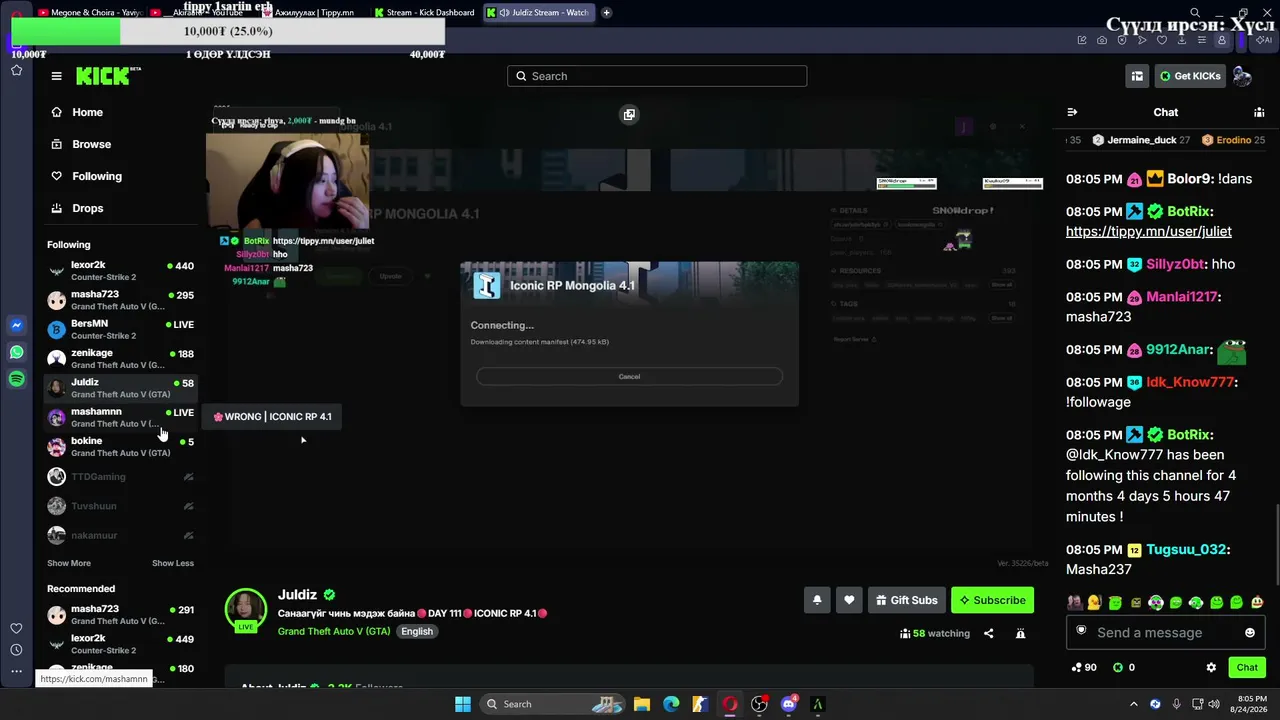Image resolution: width=1280 pixels, height=720 pixels.
Task: Open the popout icon above the stream
Action: point(629,114)
